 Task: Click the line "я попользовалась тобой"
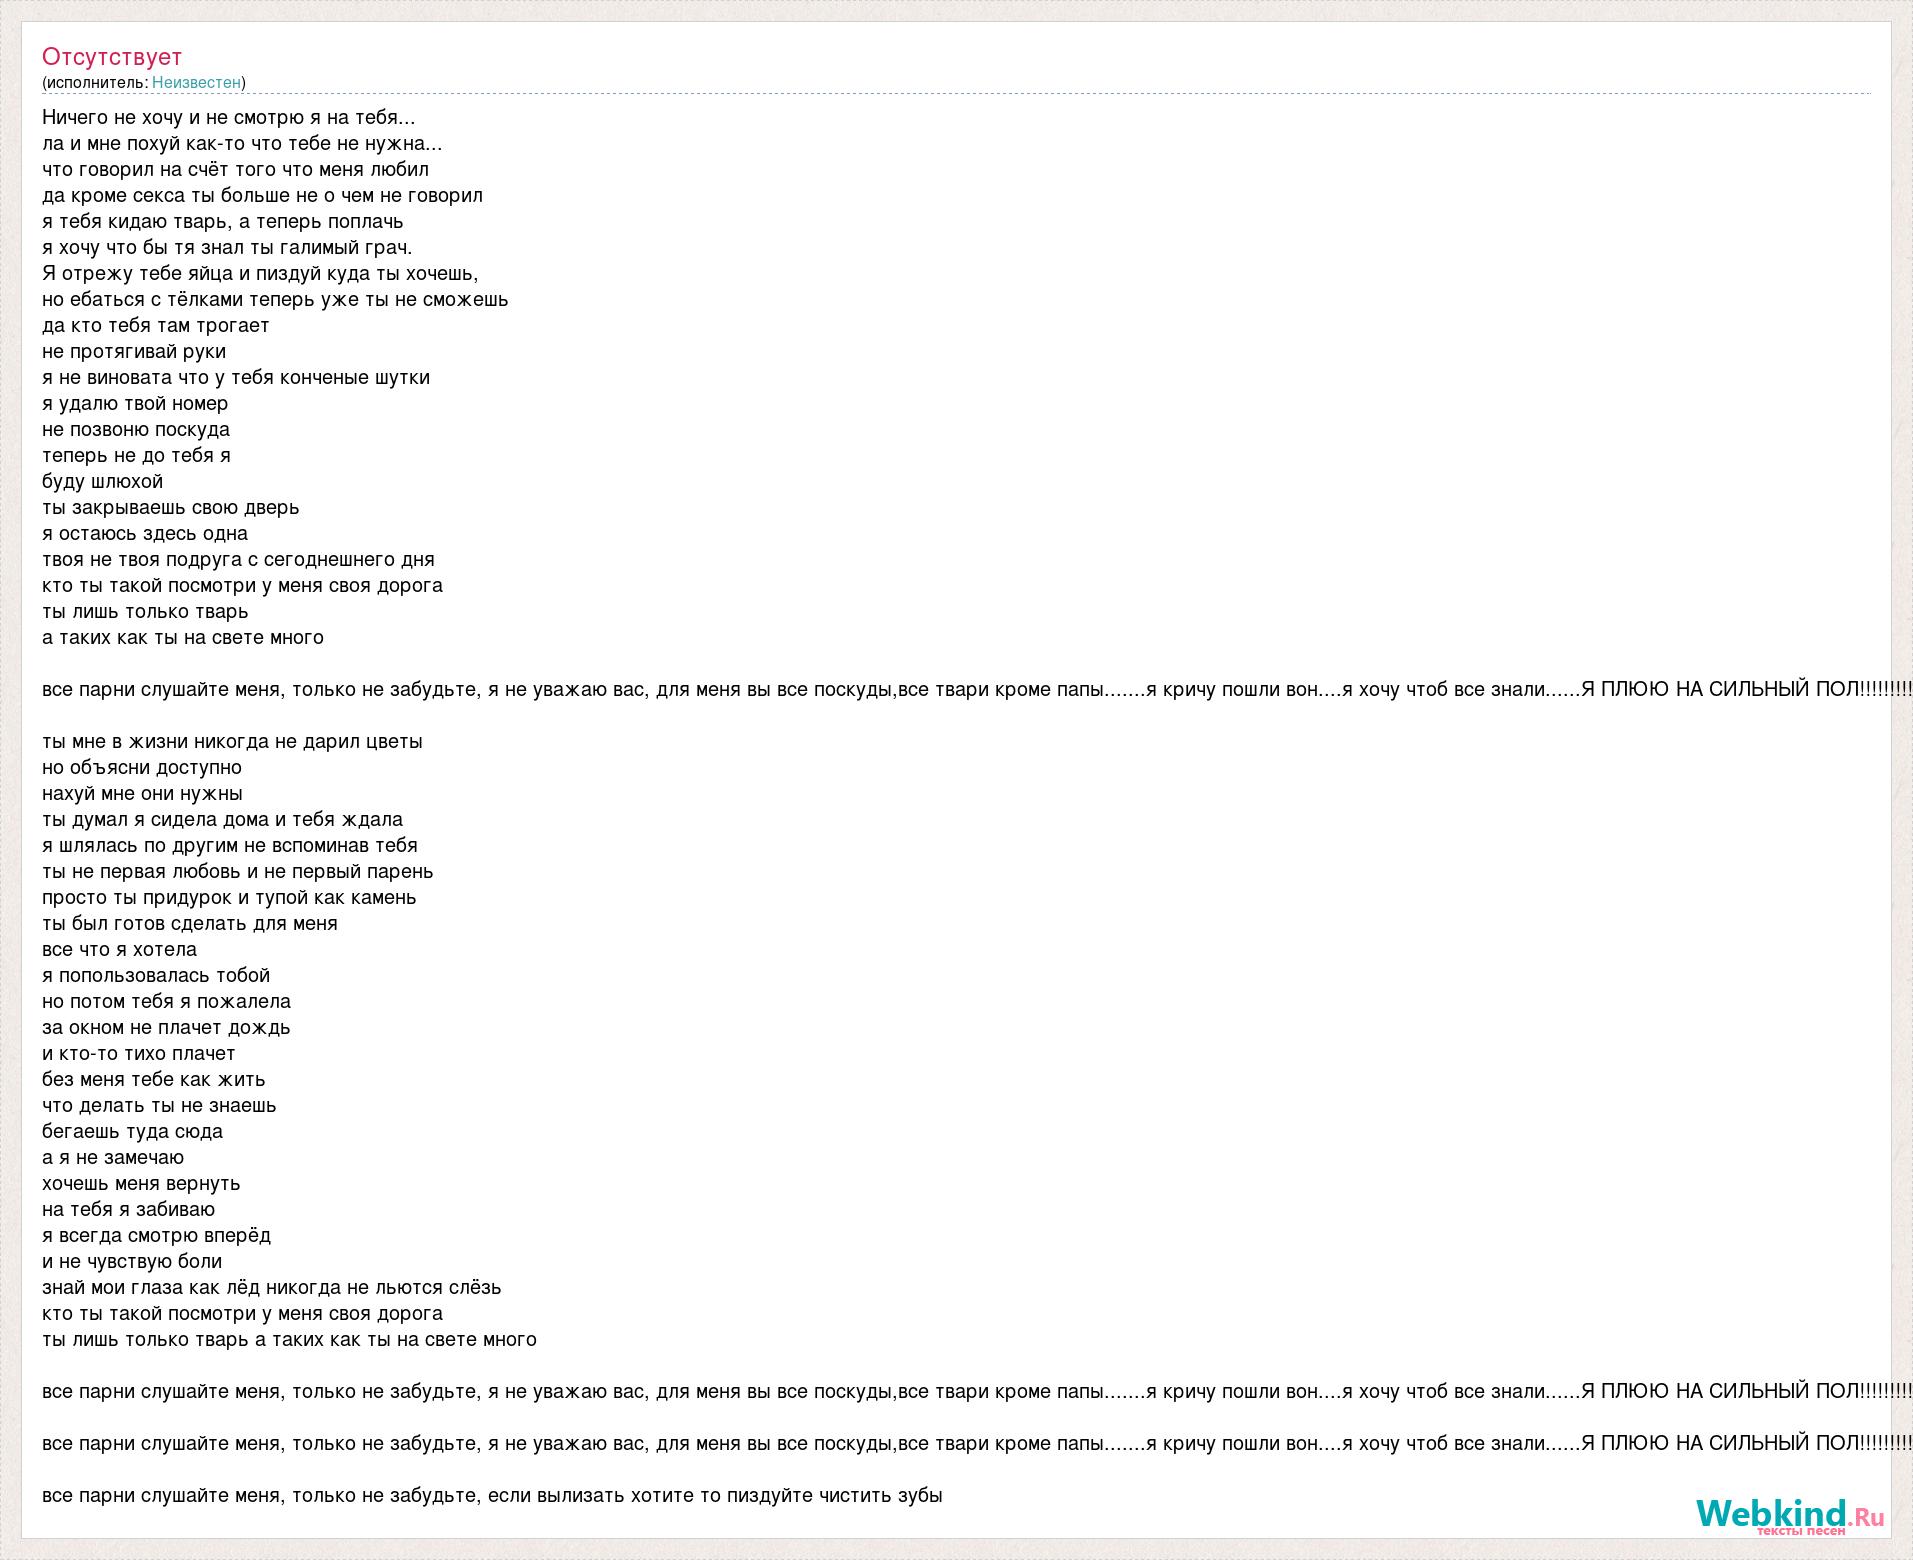[x=156, y=976]
